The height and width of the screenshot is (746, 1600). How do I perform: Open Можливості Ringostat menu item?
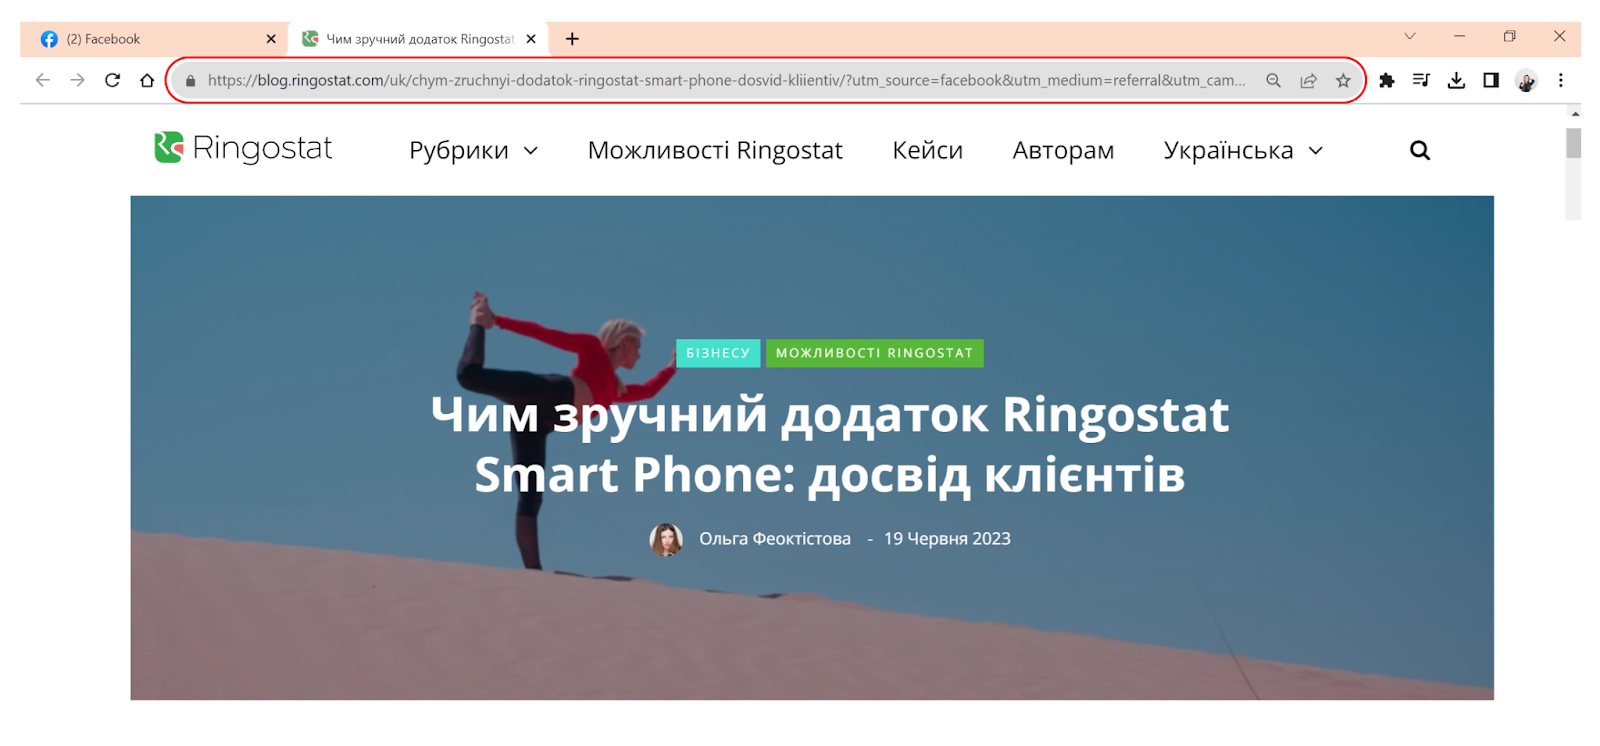pos(715,150)
